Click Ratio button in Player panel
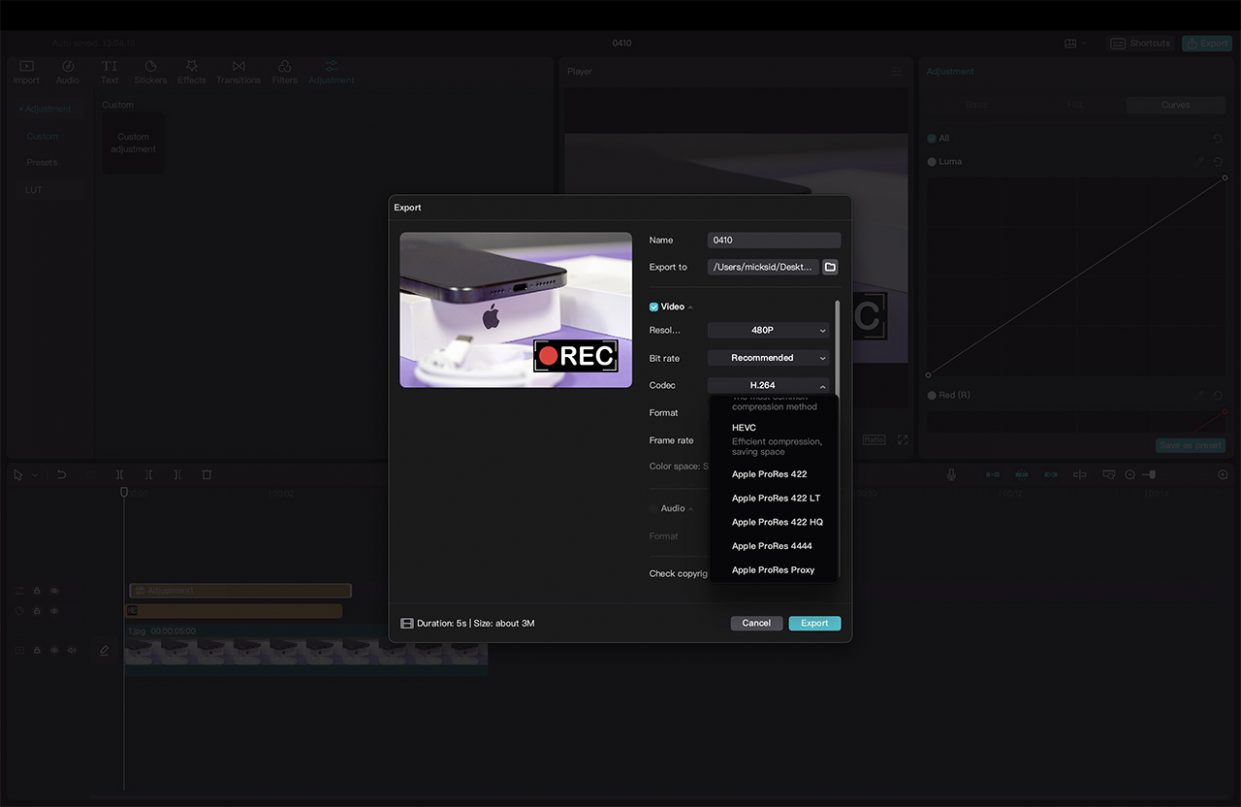1241x807 pixels. point(874,439)
